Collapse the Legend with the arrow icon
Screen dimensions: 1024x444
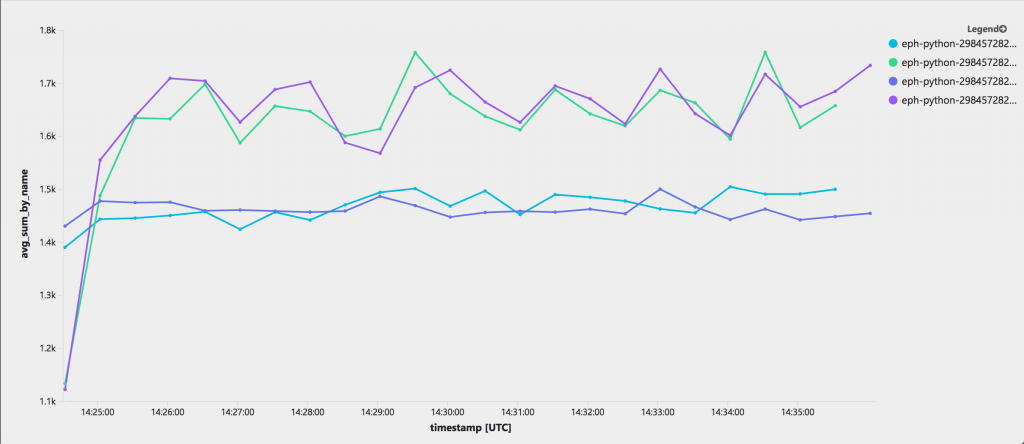coord(1003,29)
